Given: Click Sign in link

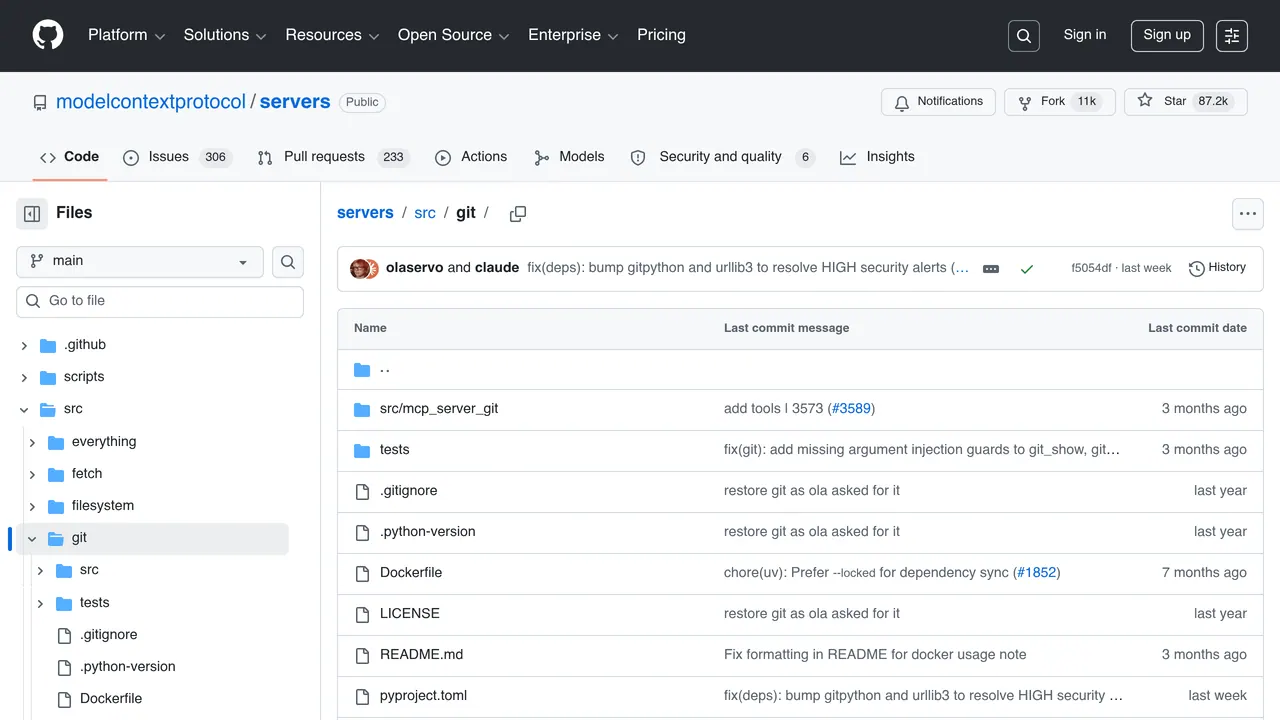Looking at the screenshot, I should [1085, 35].
